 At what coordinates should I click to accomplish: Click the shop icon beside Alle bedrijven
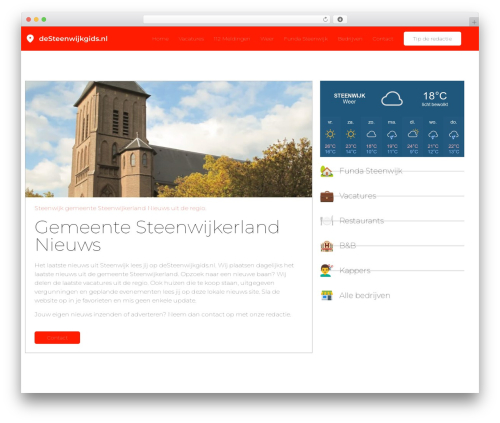[327, 295]
